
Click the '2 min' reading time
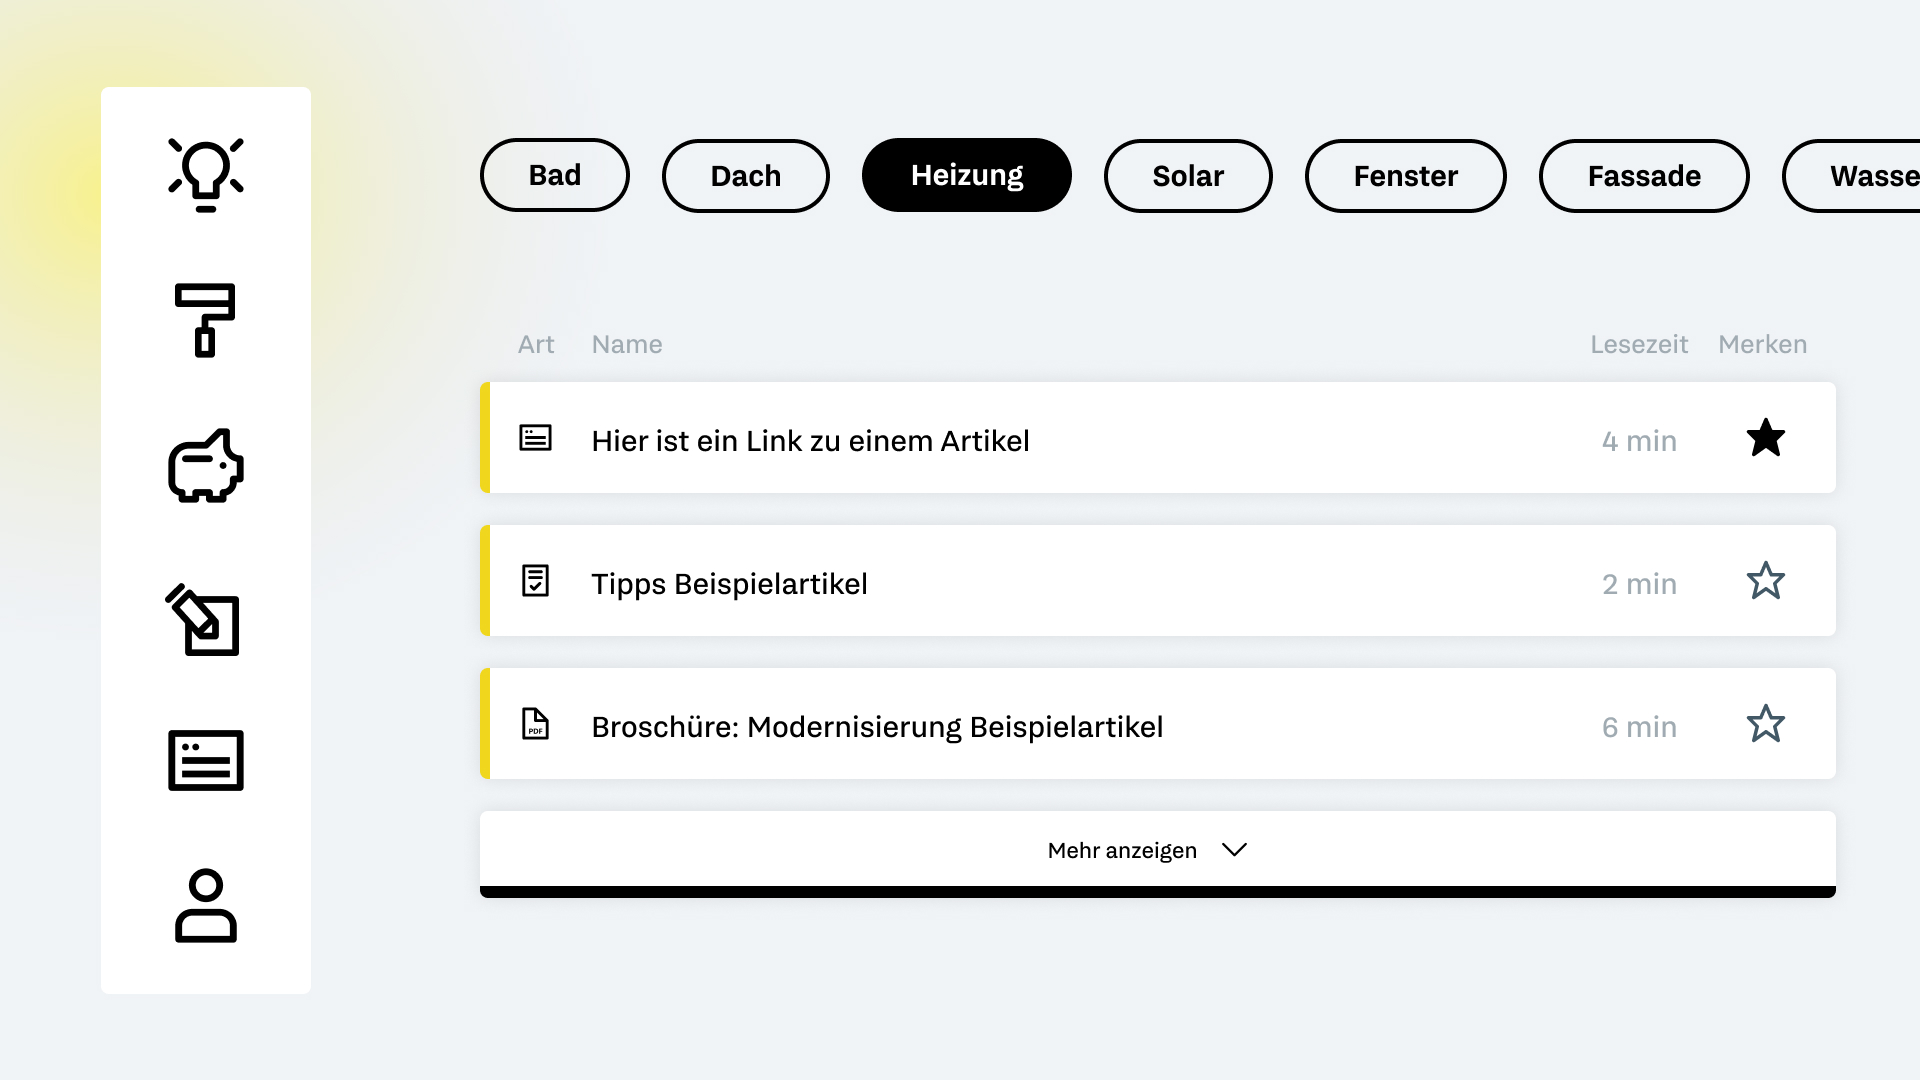(x=1639, y=584)
